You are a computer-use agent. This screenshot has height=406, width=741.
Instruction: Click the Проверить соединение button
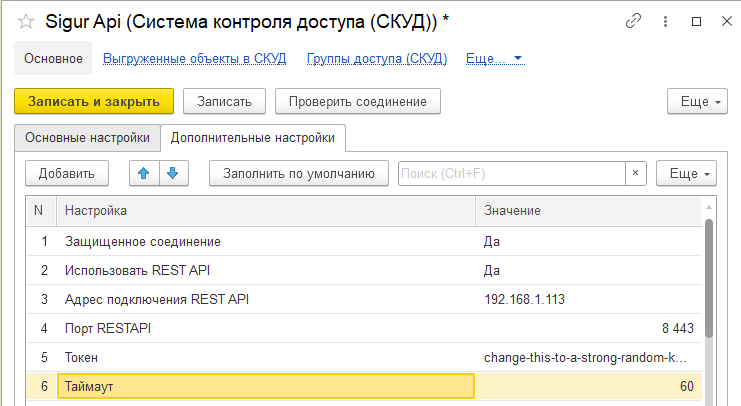(357, 101)
